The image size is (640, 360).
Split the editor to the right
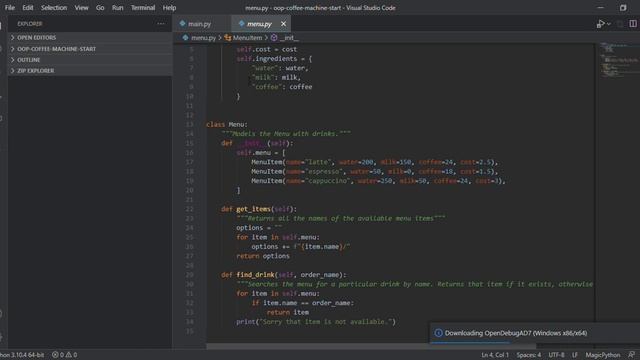(x=633, y=24)
